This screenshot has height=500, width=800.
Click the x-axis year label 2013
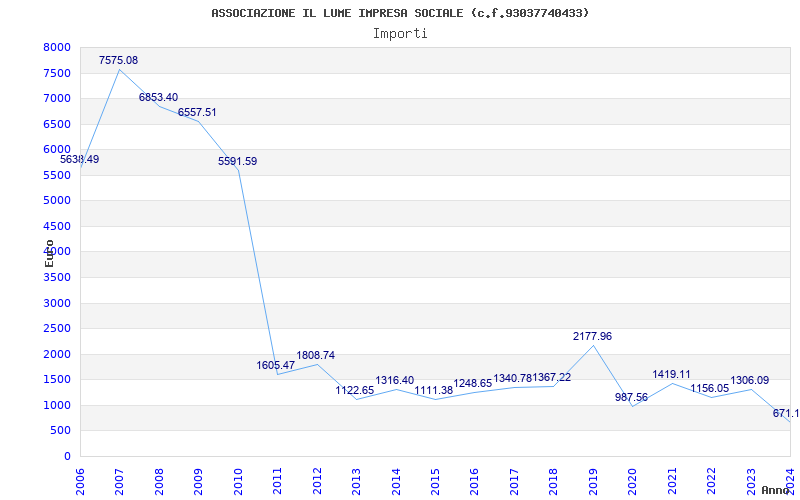[x=356, y=482]
